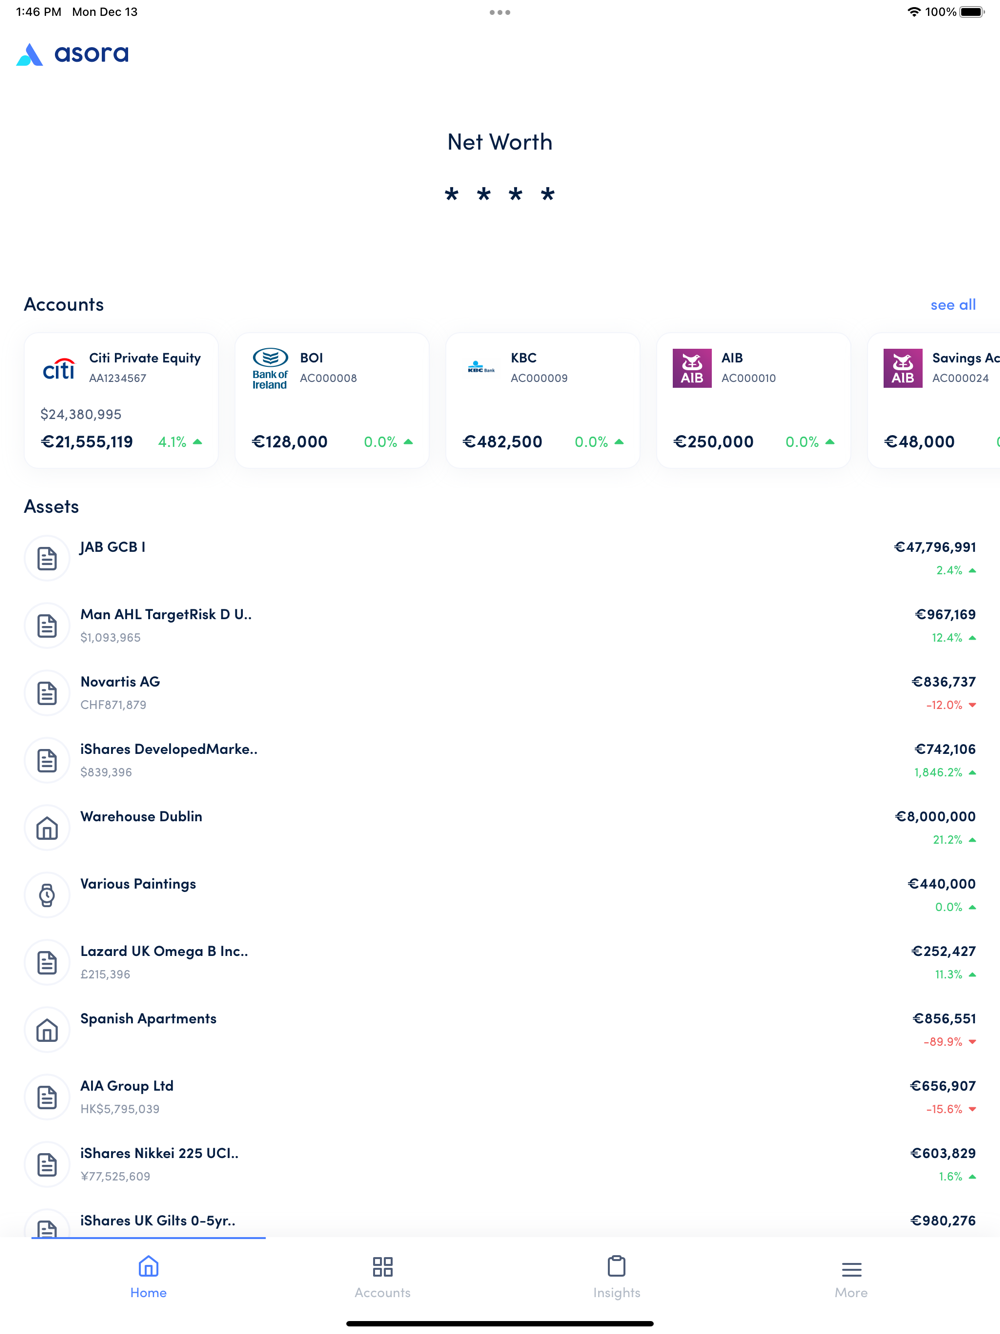
Task: Tap the three-dot multitasking indicator at top
Action: [500, 12]
